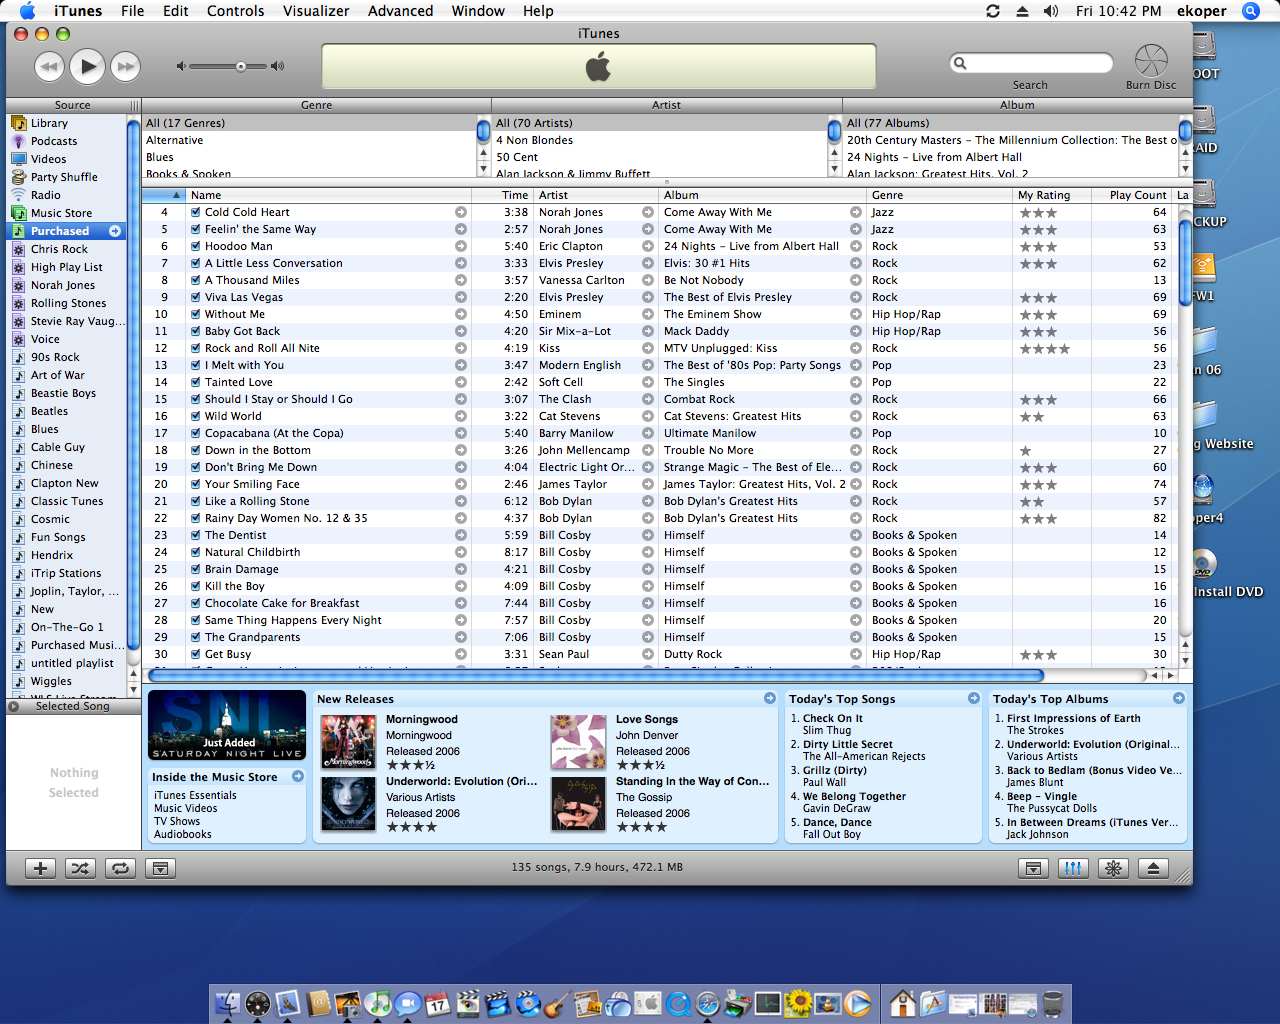This screenshot has height=1024, width=1280.
Task: Open the Edit menu
Action: point(176,11)
